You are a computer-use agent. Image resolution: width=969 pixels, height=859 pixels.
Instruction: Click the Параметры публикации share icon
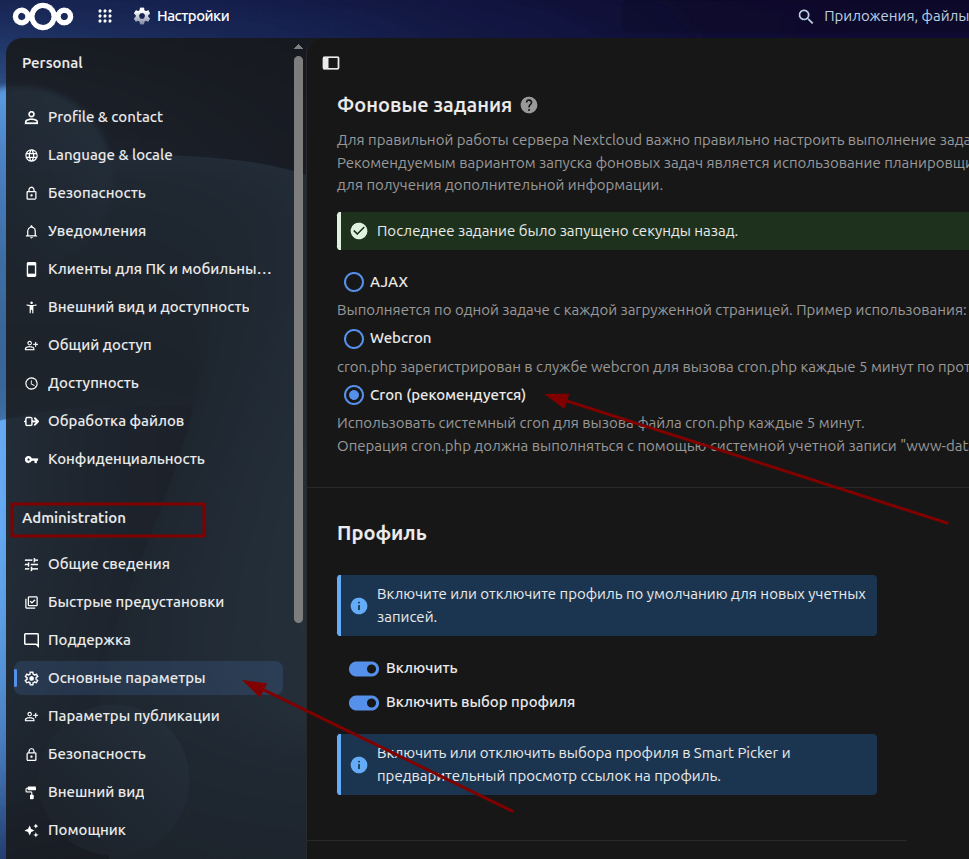(32, 716)
